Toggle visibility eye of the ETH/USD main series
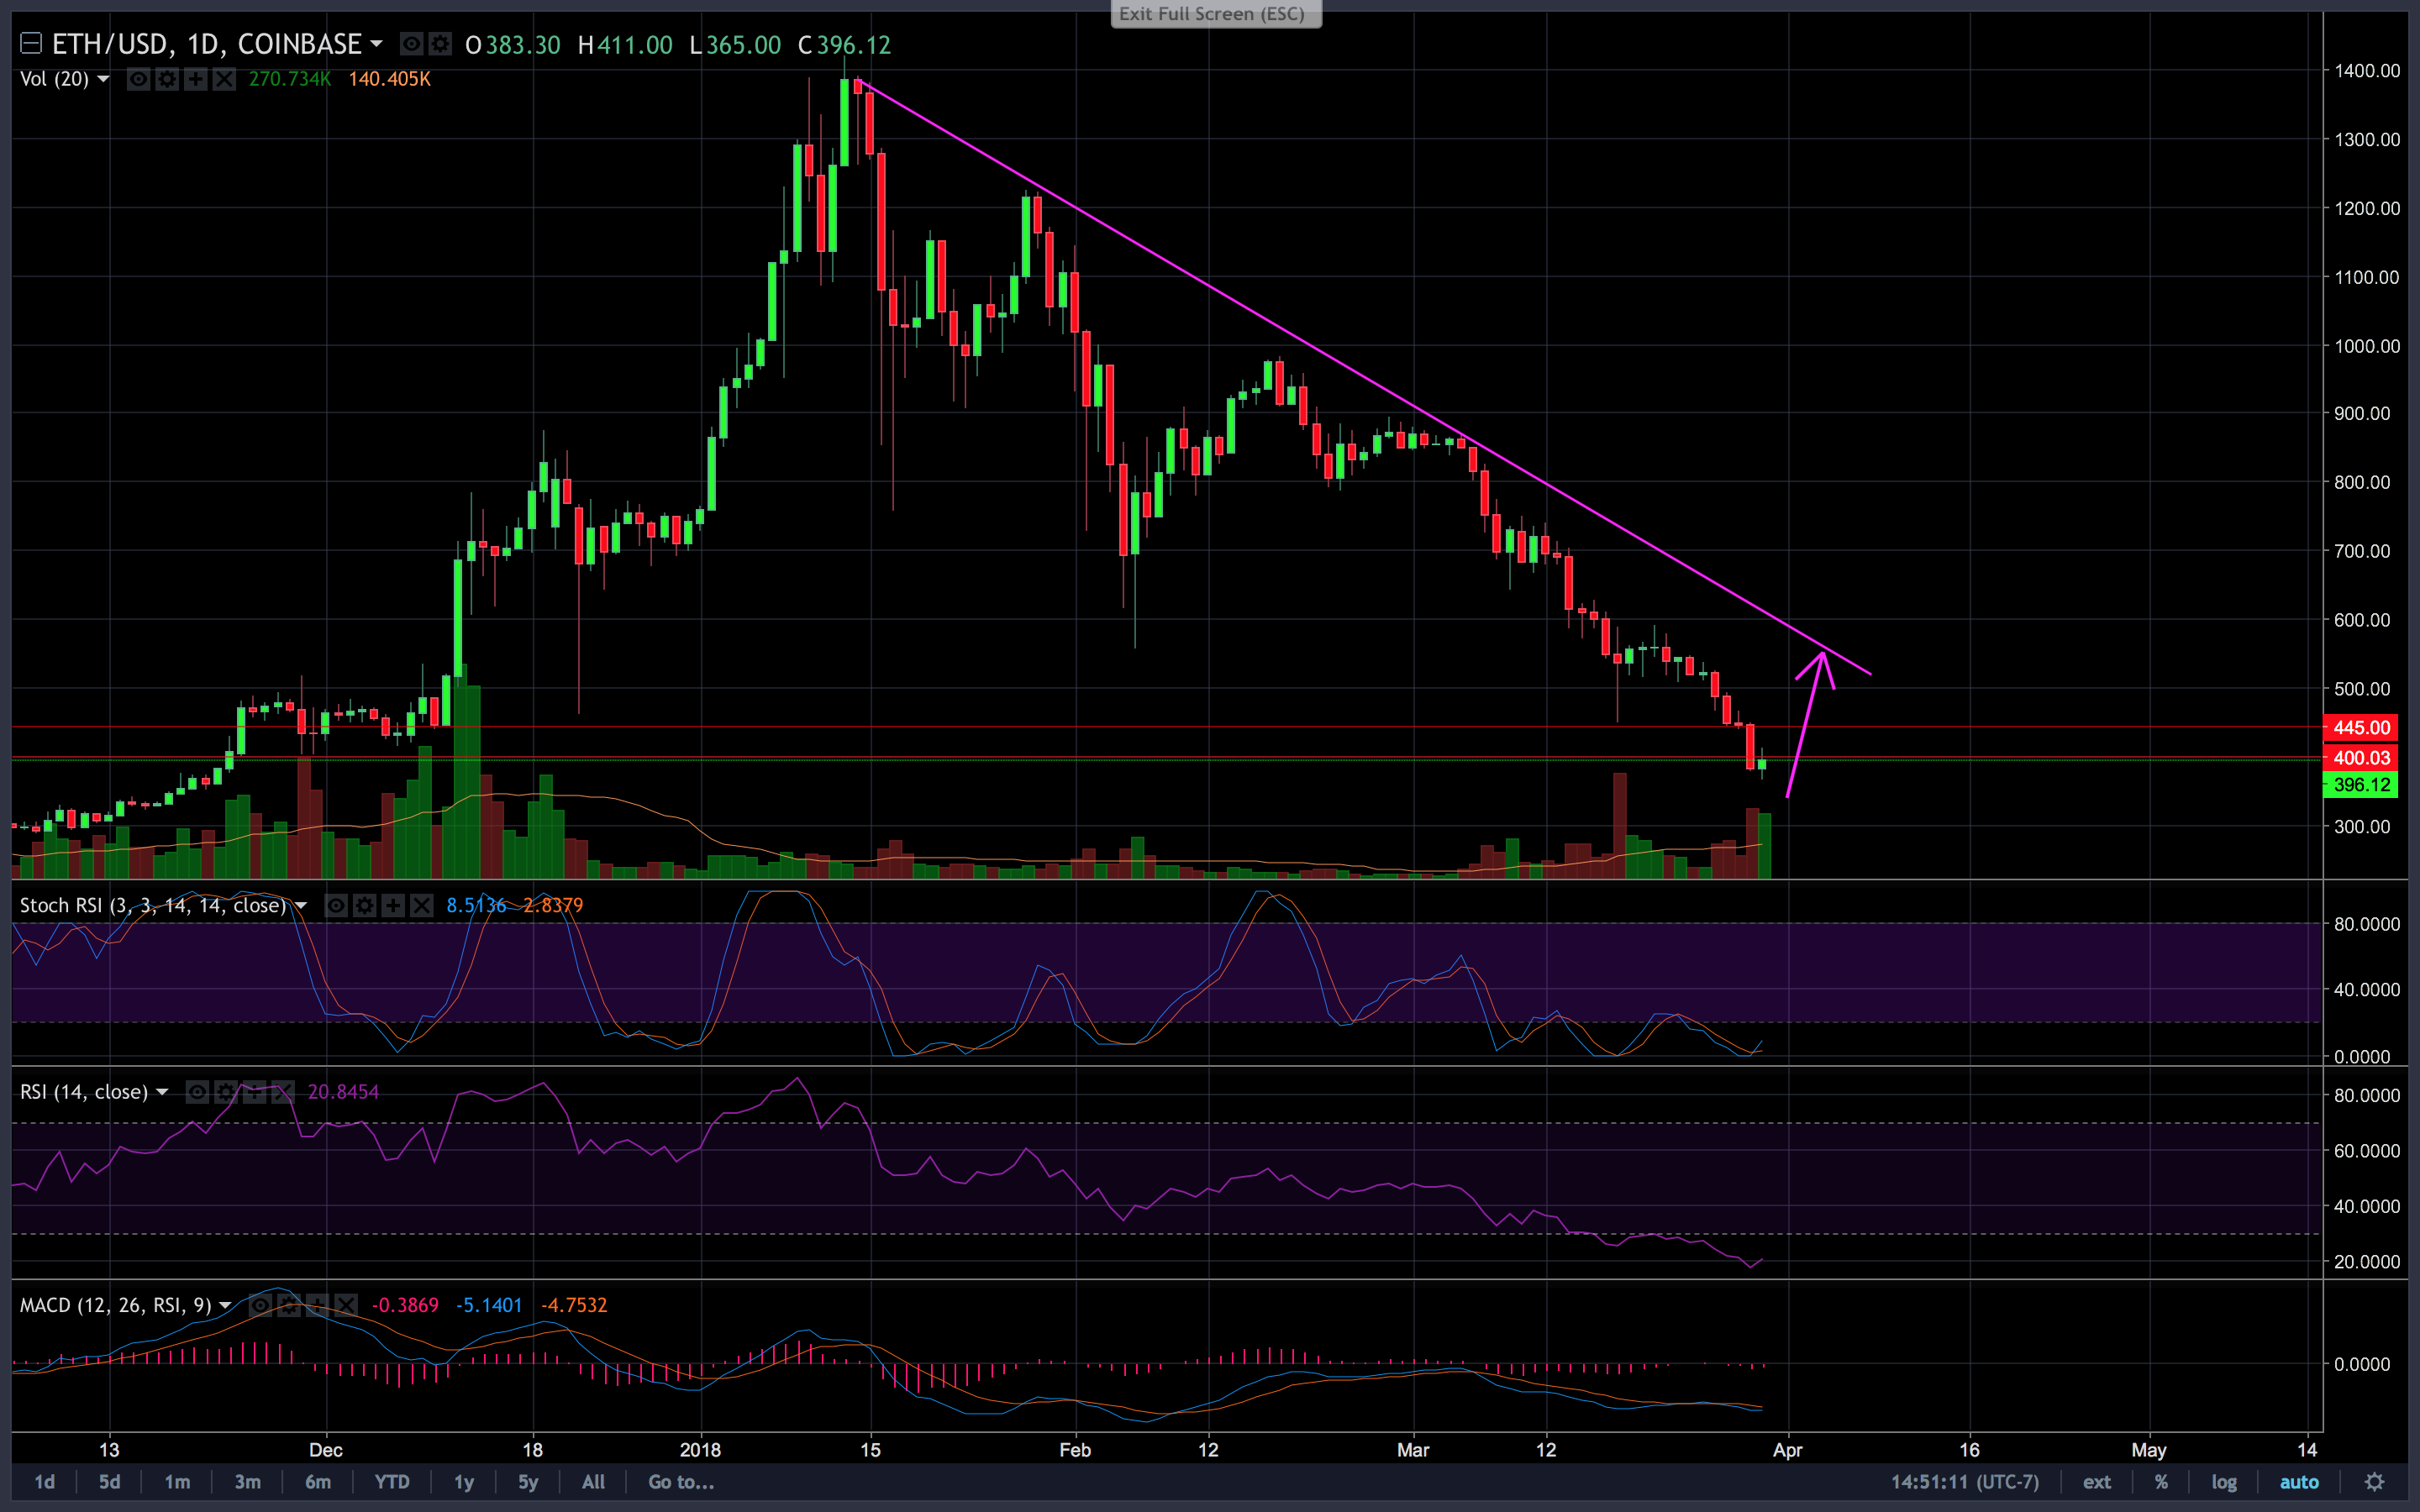Viewport: 2420px width, 1512px height. pos(411,44)
